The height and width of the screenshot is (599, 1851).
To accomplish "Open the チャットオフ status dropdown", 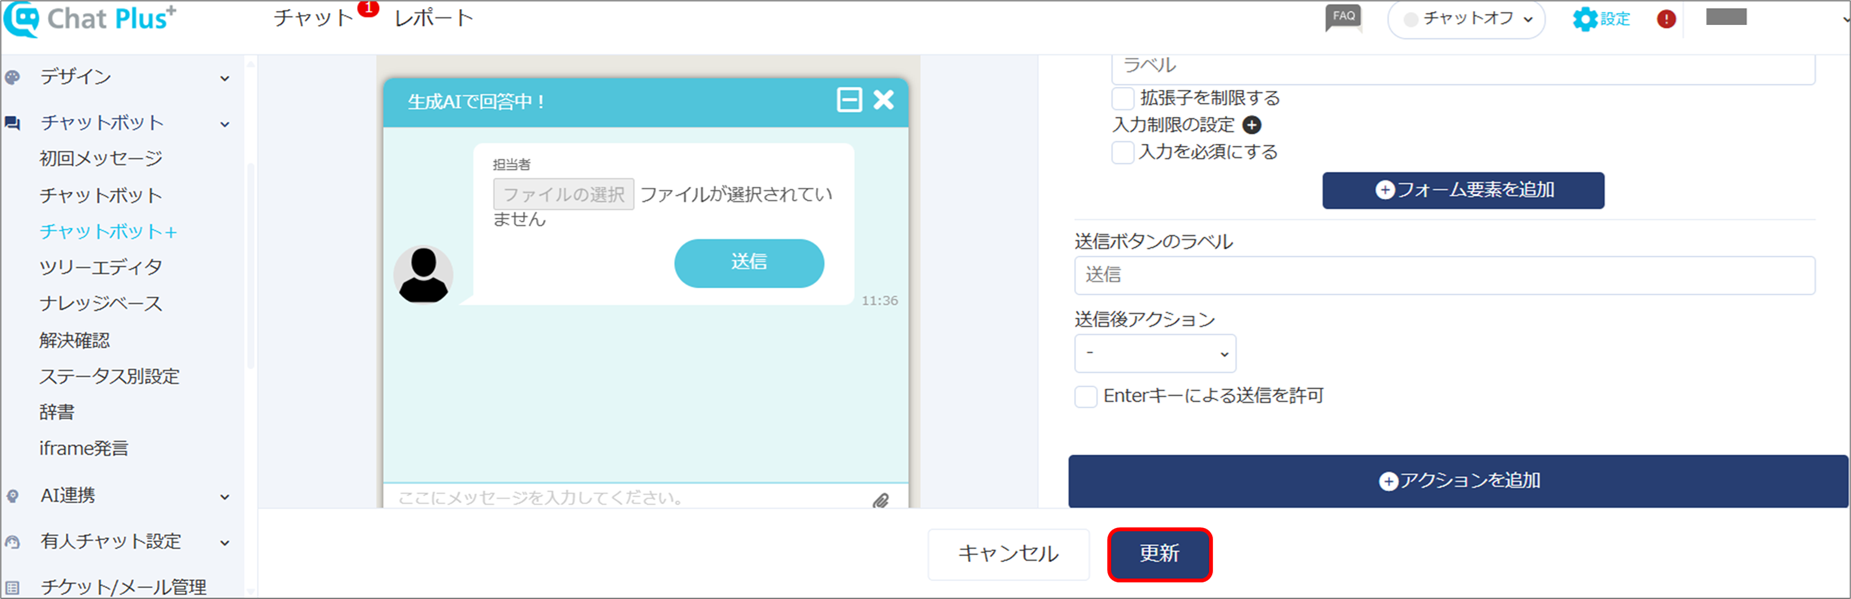I will 1466,19.
